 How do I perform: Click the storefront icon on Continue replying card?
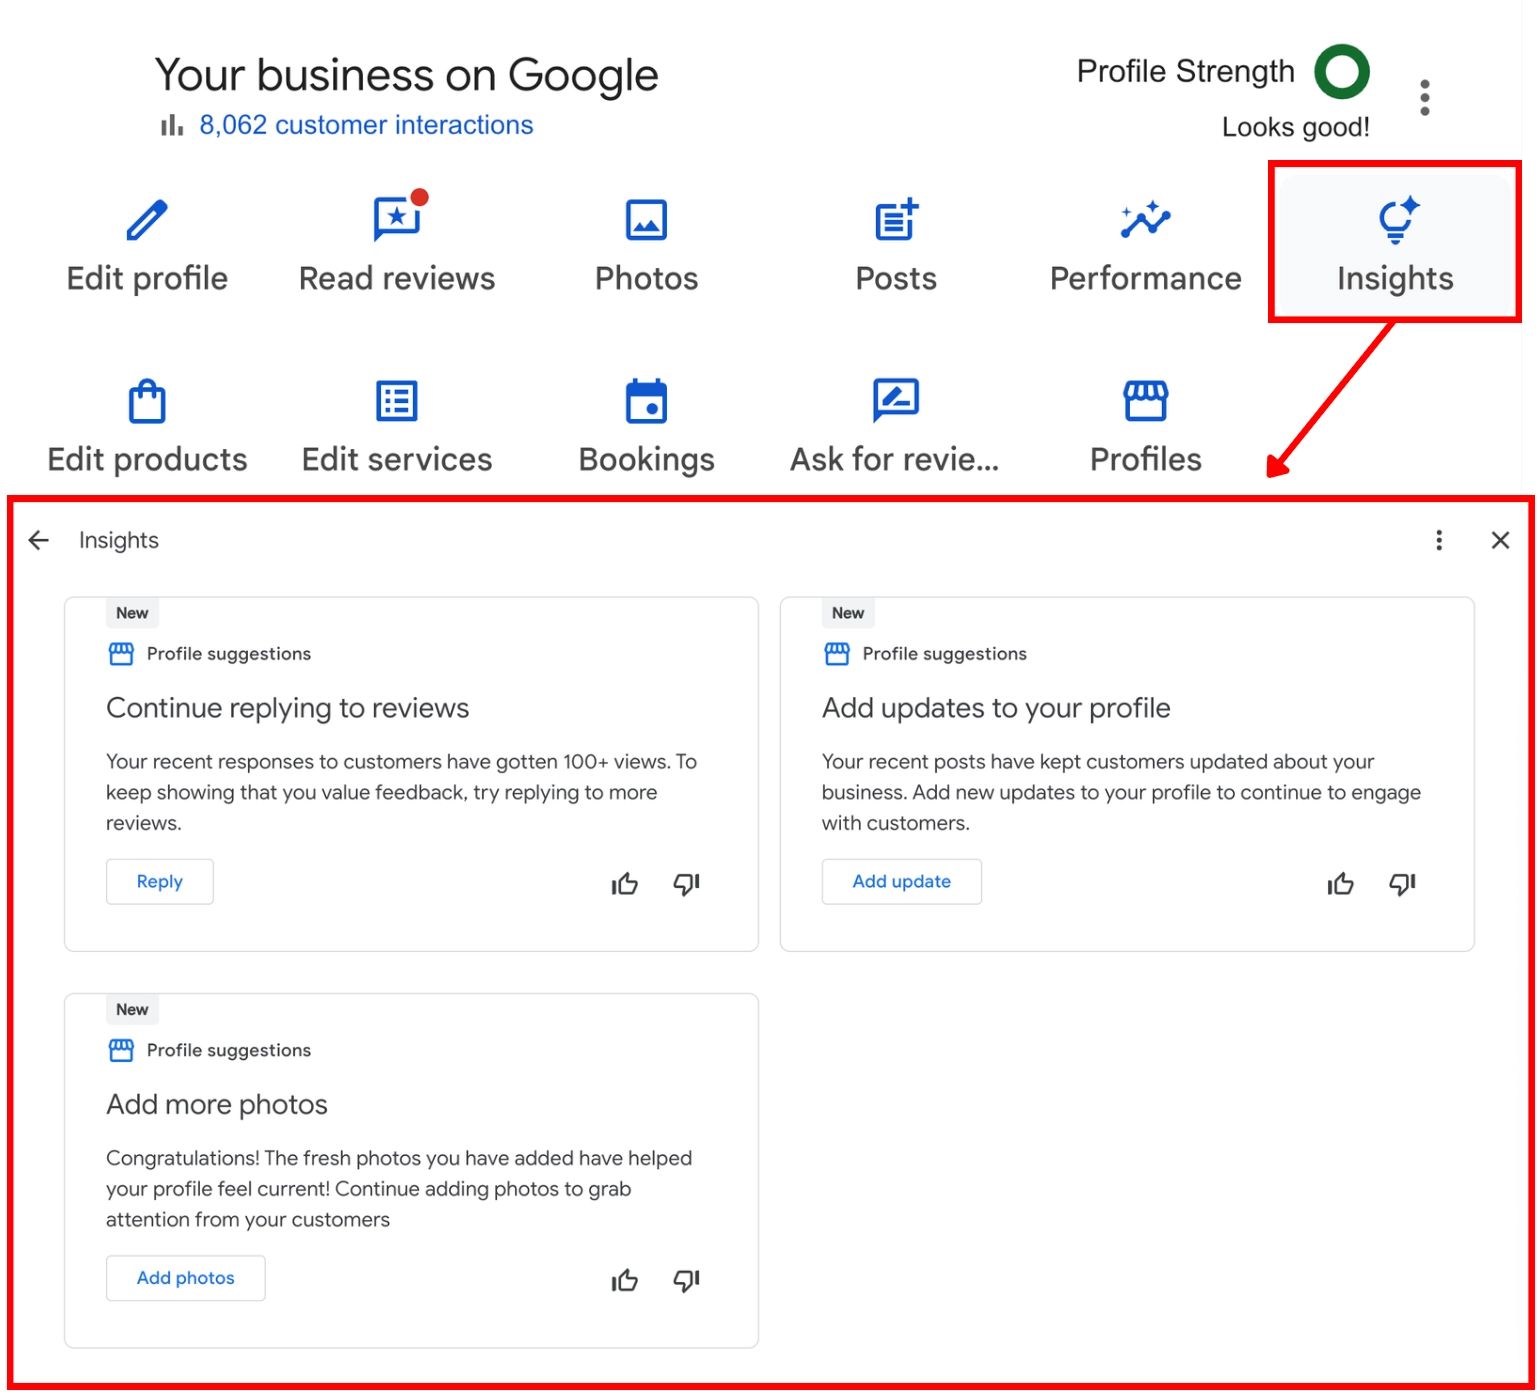(x=121, y=655)
